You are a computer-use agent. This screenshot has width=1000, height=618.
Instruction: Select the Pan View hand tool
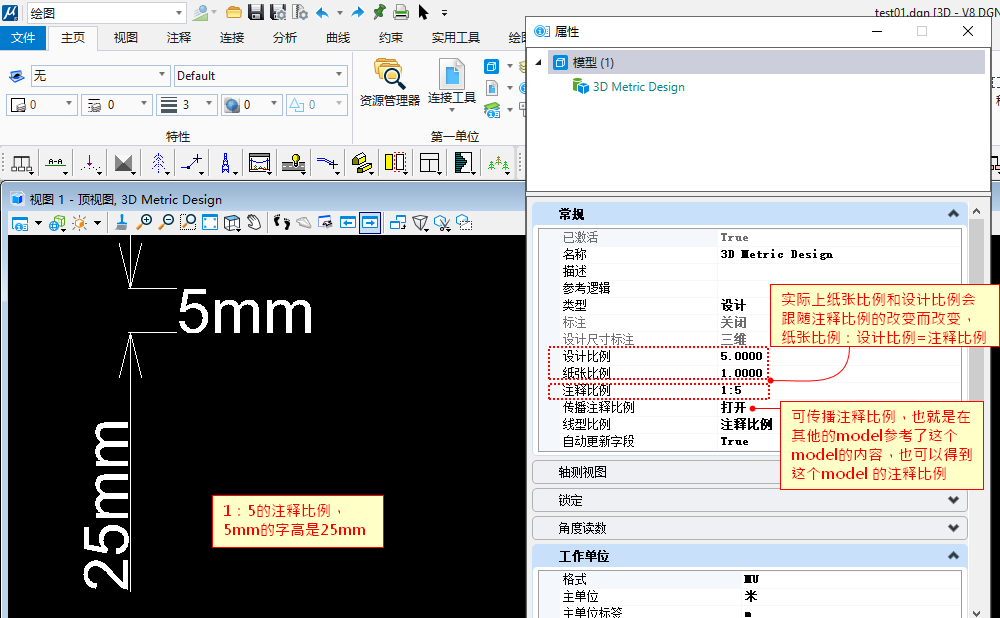point(254,223)
